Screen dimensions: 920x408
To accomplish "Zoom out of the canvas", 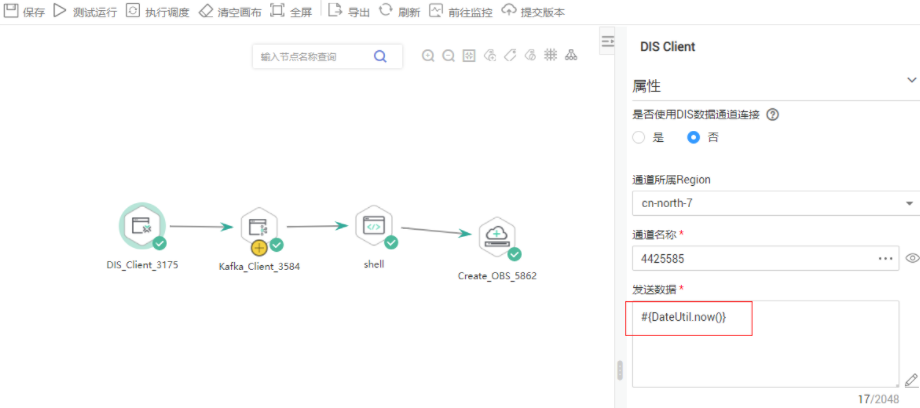I will 448,56.
